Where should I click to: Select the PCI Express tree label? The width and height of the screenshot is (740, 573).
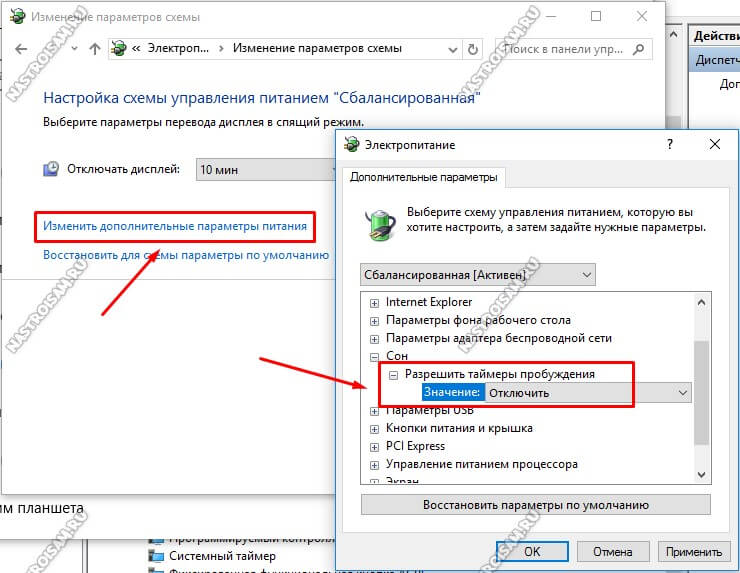(415, 446)
